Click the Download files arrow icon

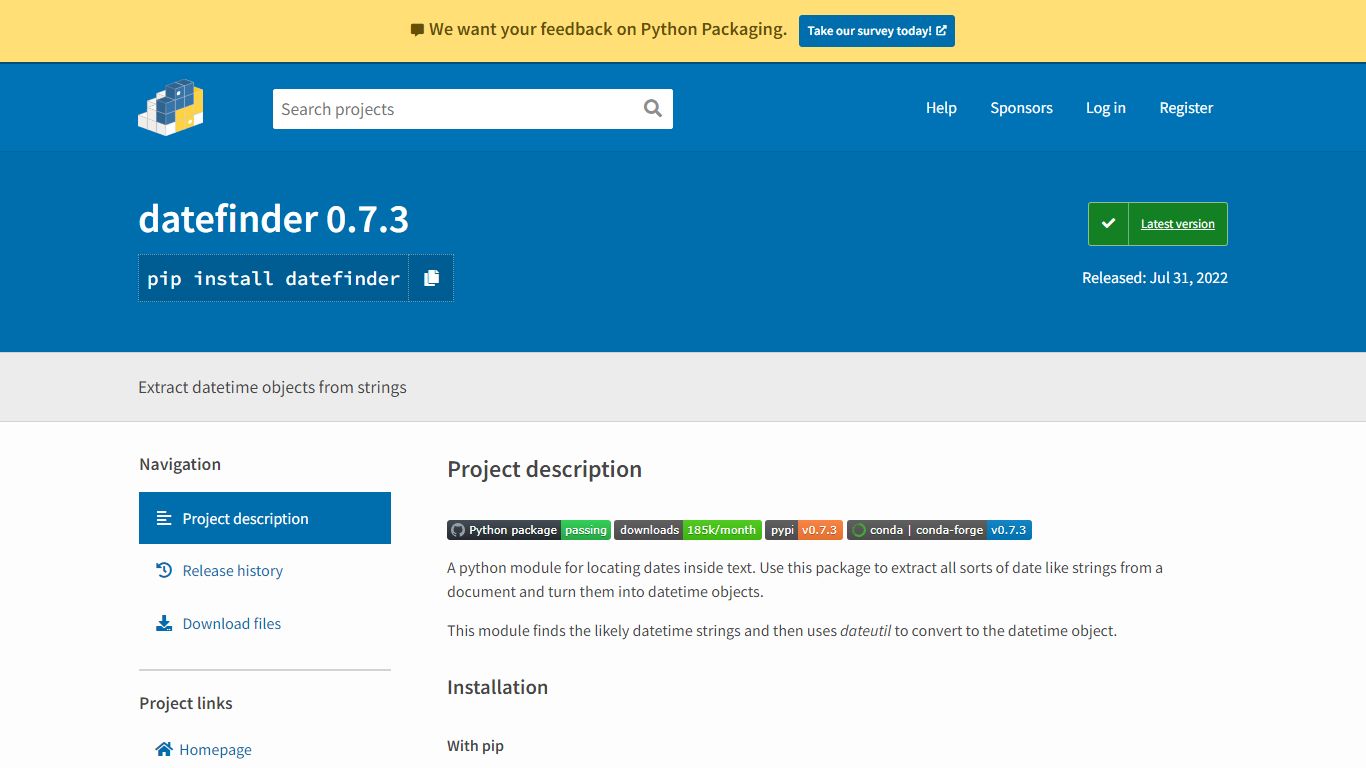(164, 623)
